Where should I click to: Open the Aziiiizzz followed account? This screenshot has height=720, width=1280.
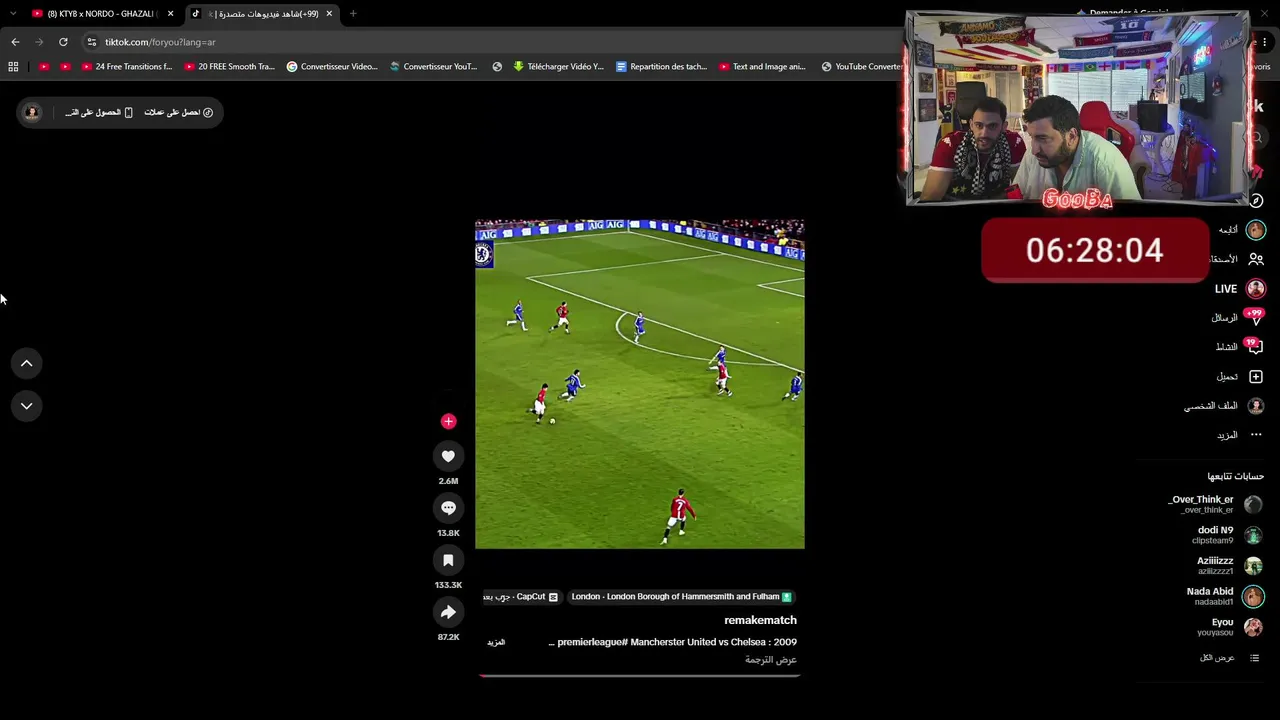(1229, 566)
